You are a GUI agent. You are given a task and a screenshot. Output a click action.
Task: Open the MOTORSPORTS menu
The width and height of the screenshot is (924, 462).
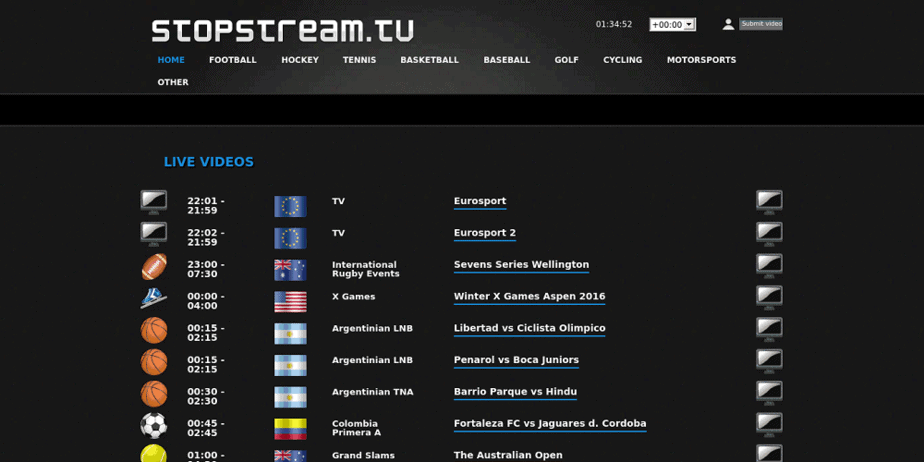[701, 60]
